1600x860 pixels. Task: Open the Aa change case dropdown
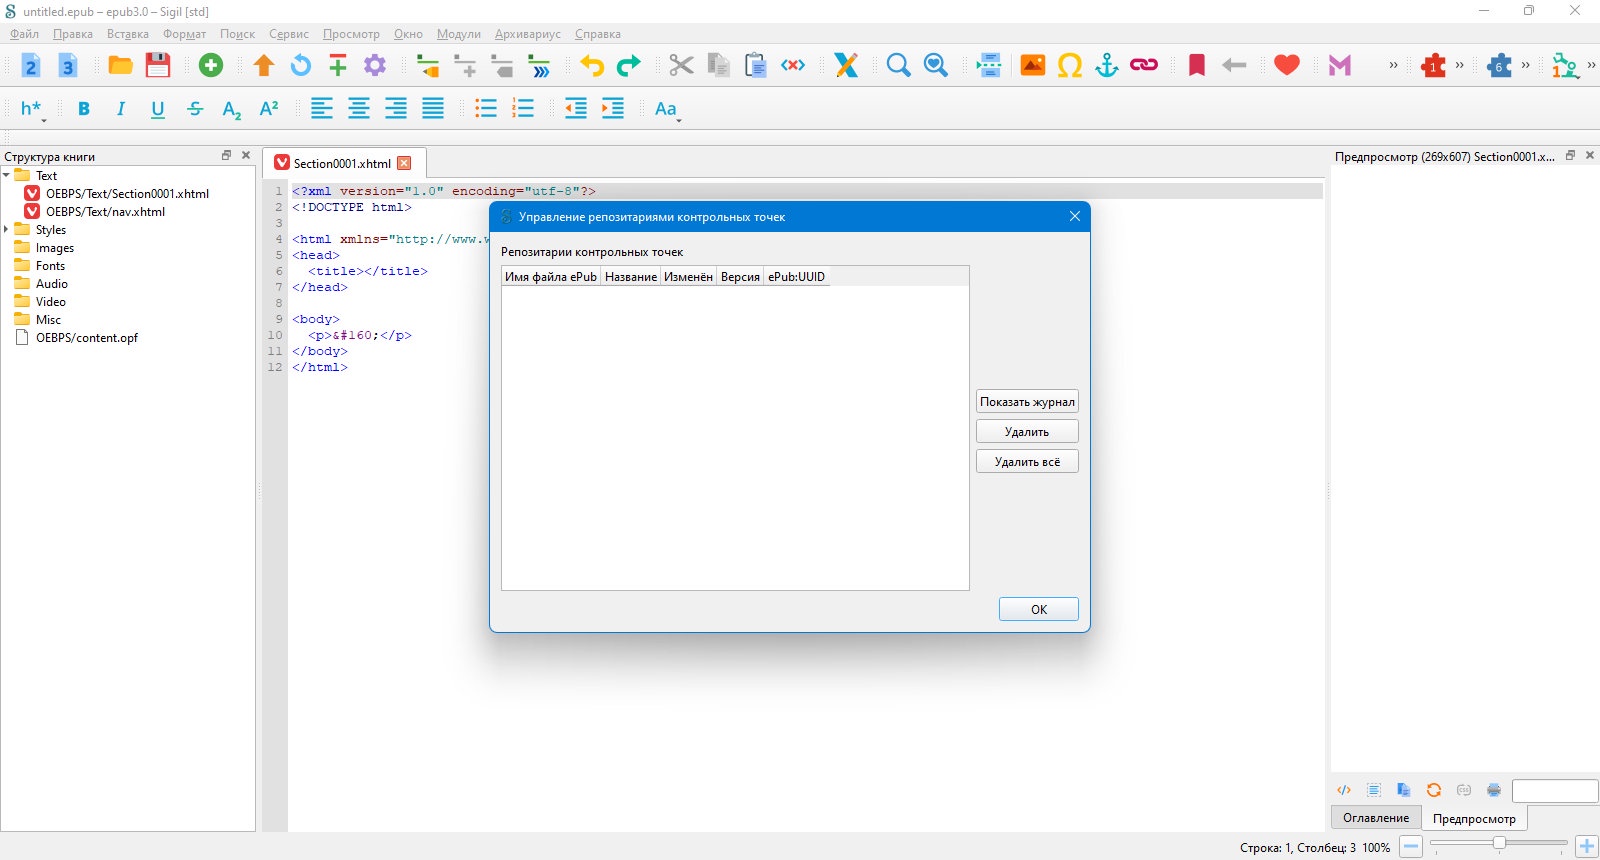point(667,109)
